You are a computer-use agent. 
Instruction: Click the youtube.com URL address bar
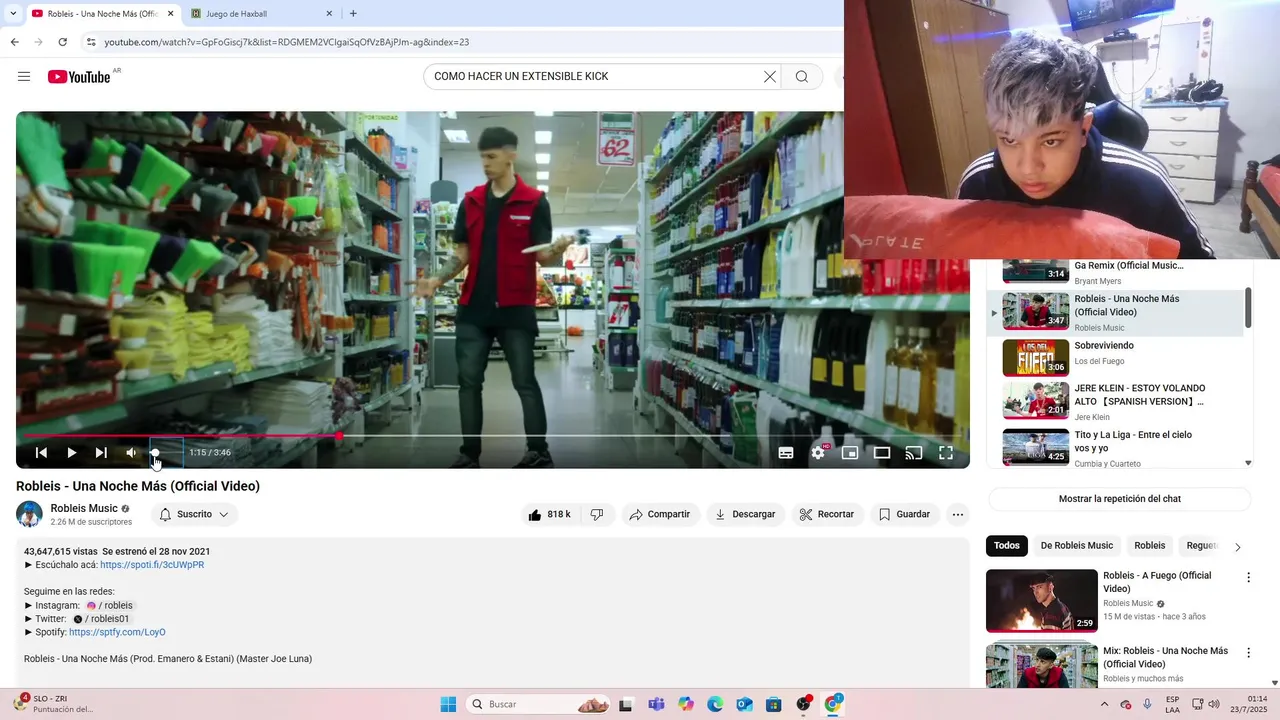point(286,42)
